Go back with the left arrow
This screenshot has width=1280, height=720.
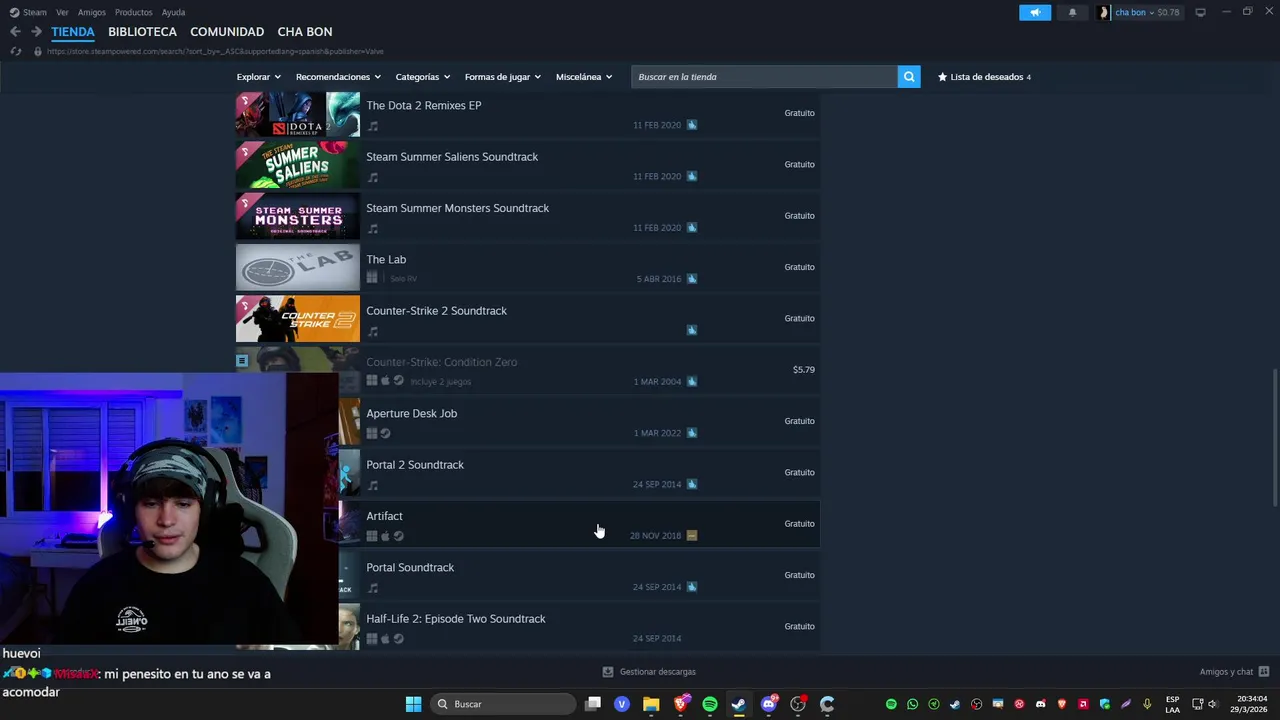point(15,32)
